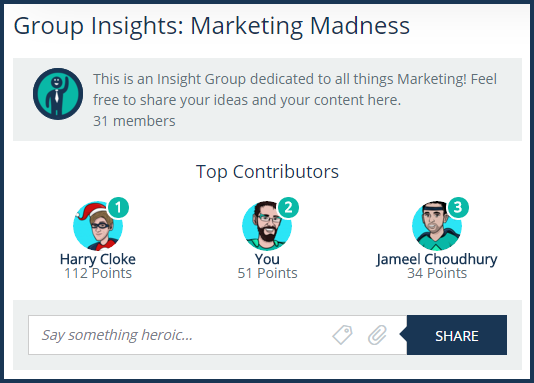534x383 pixels.
Task: Click the SHARE button
Action: (456, 335)
